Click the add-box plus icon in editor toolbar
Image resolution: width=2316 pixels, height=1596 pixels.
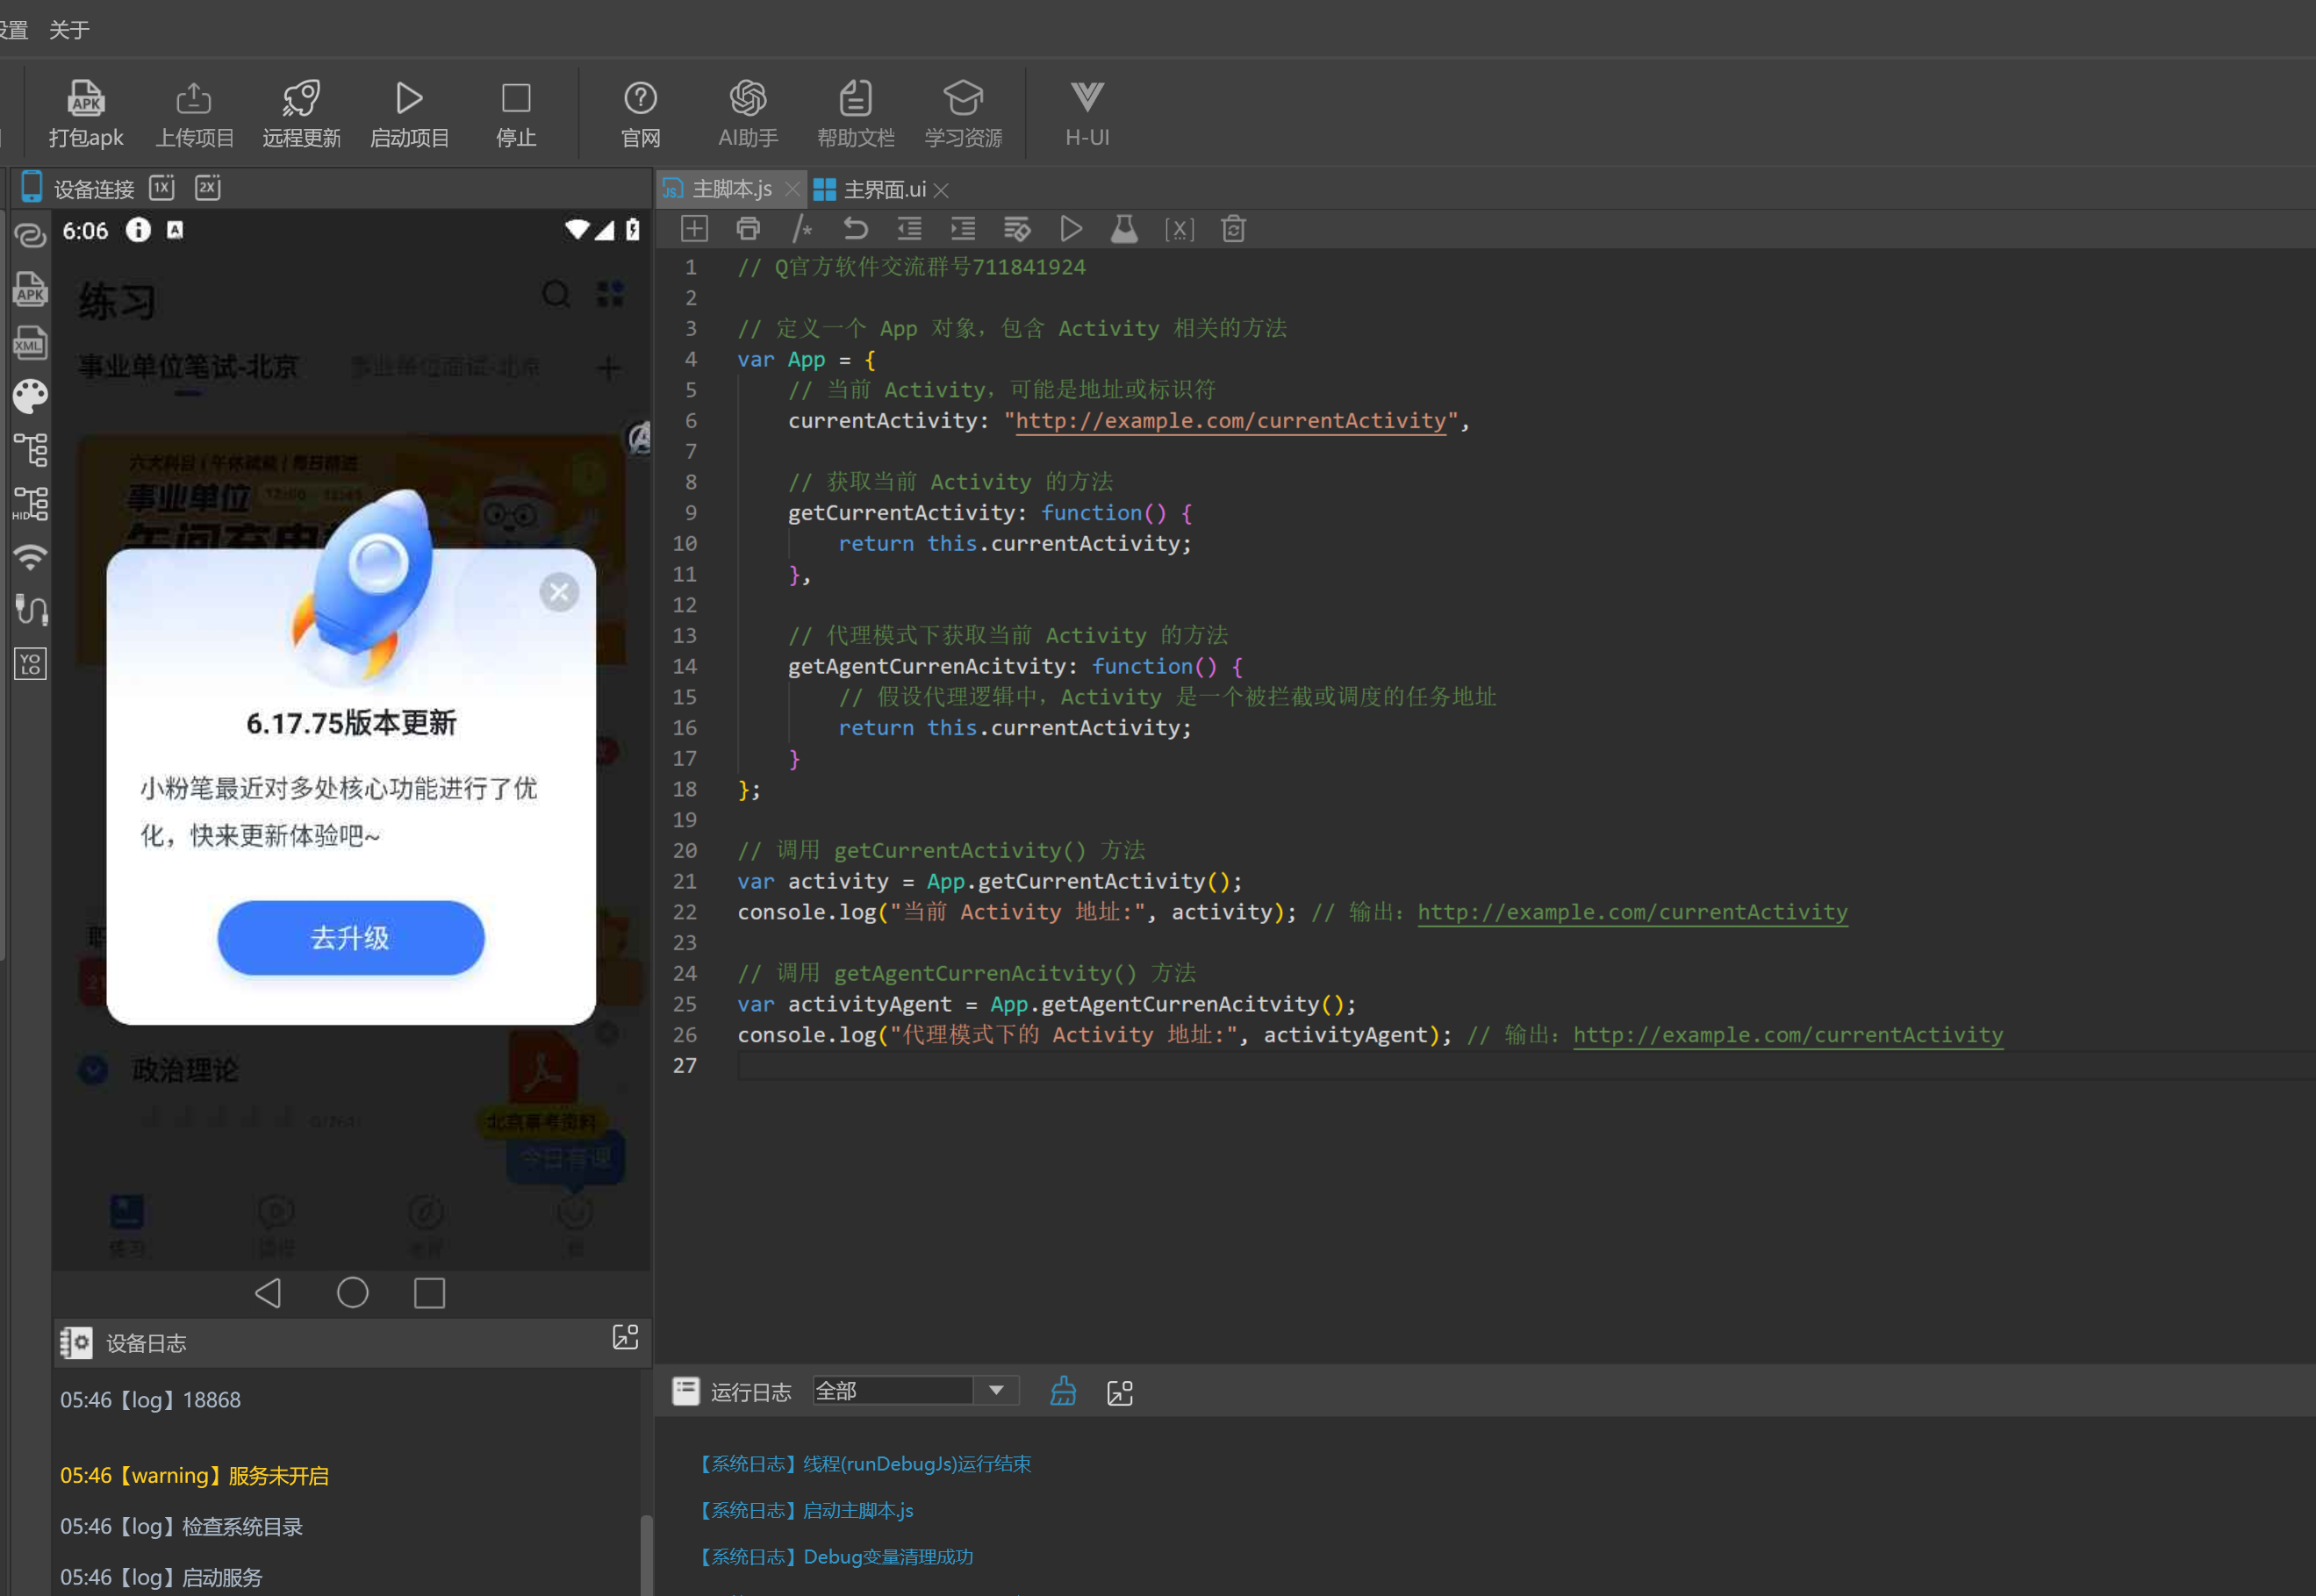[x=694, y=229]
